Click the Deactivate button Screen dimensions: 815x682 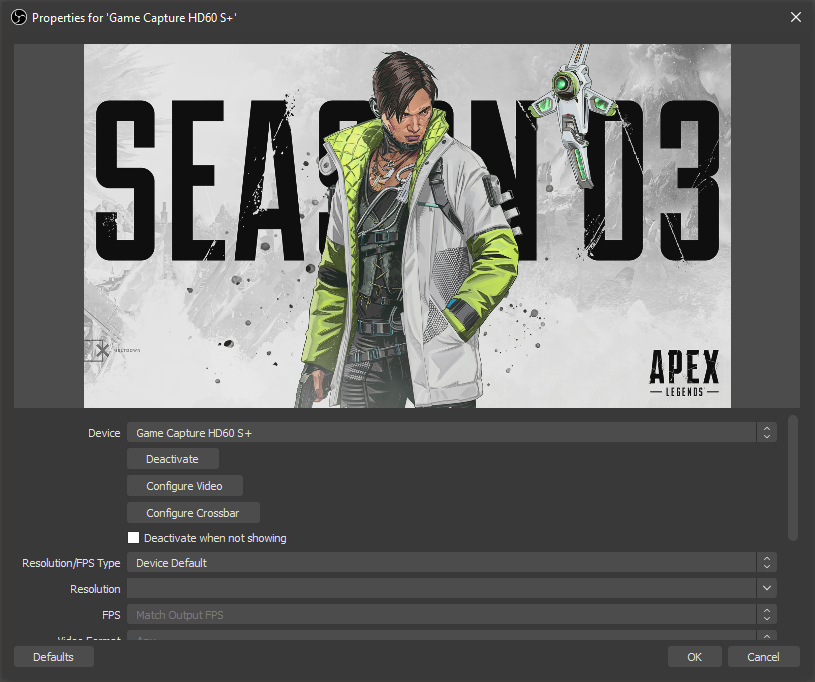173,459
